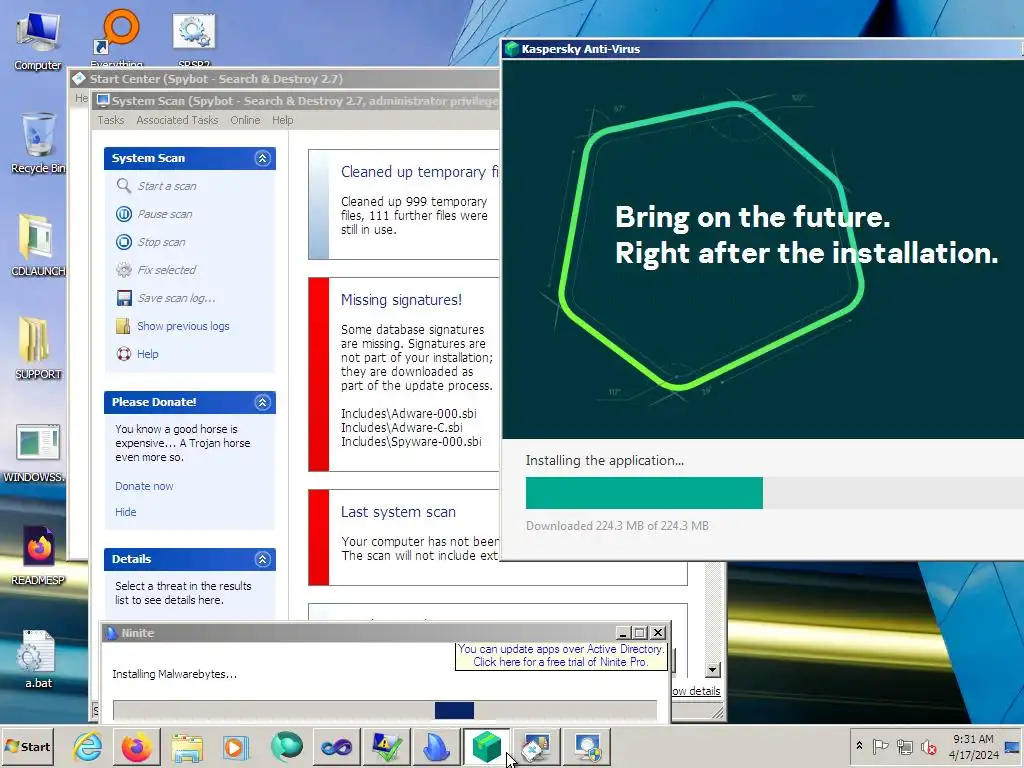Click the Show previous logs link
1024x768 pixels.
click(x=184, y=326)
